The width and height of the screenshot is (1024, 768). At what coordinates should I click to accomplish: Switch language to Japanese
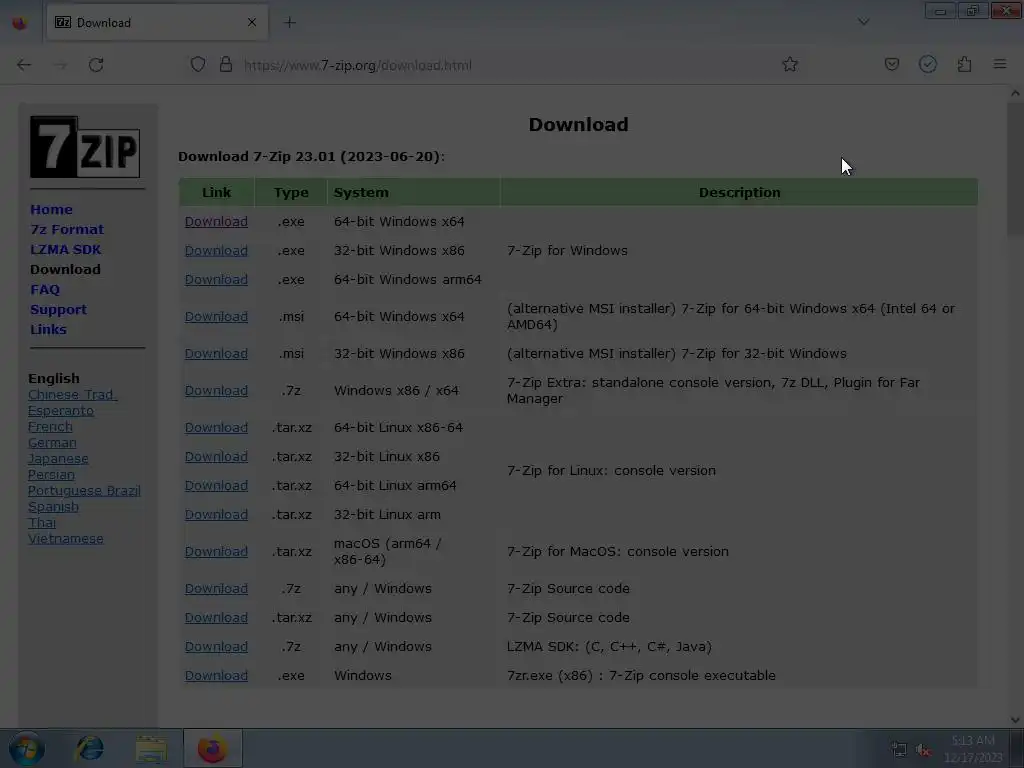coord(58,459)
